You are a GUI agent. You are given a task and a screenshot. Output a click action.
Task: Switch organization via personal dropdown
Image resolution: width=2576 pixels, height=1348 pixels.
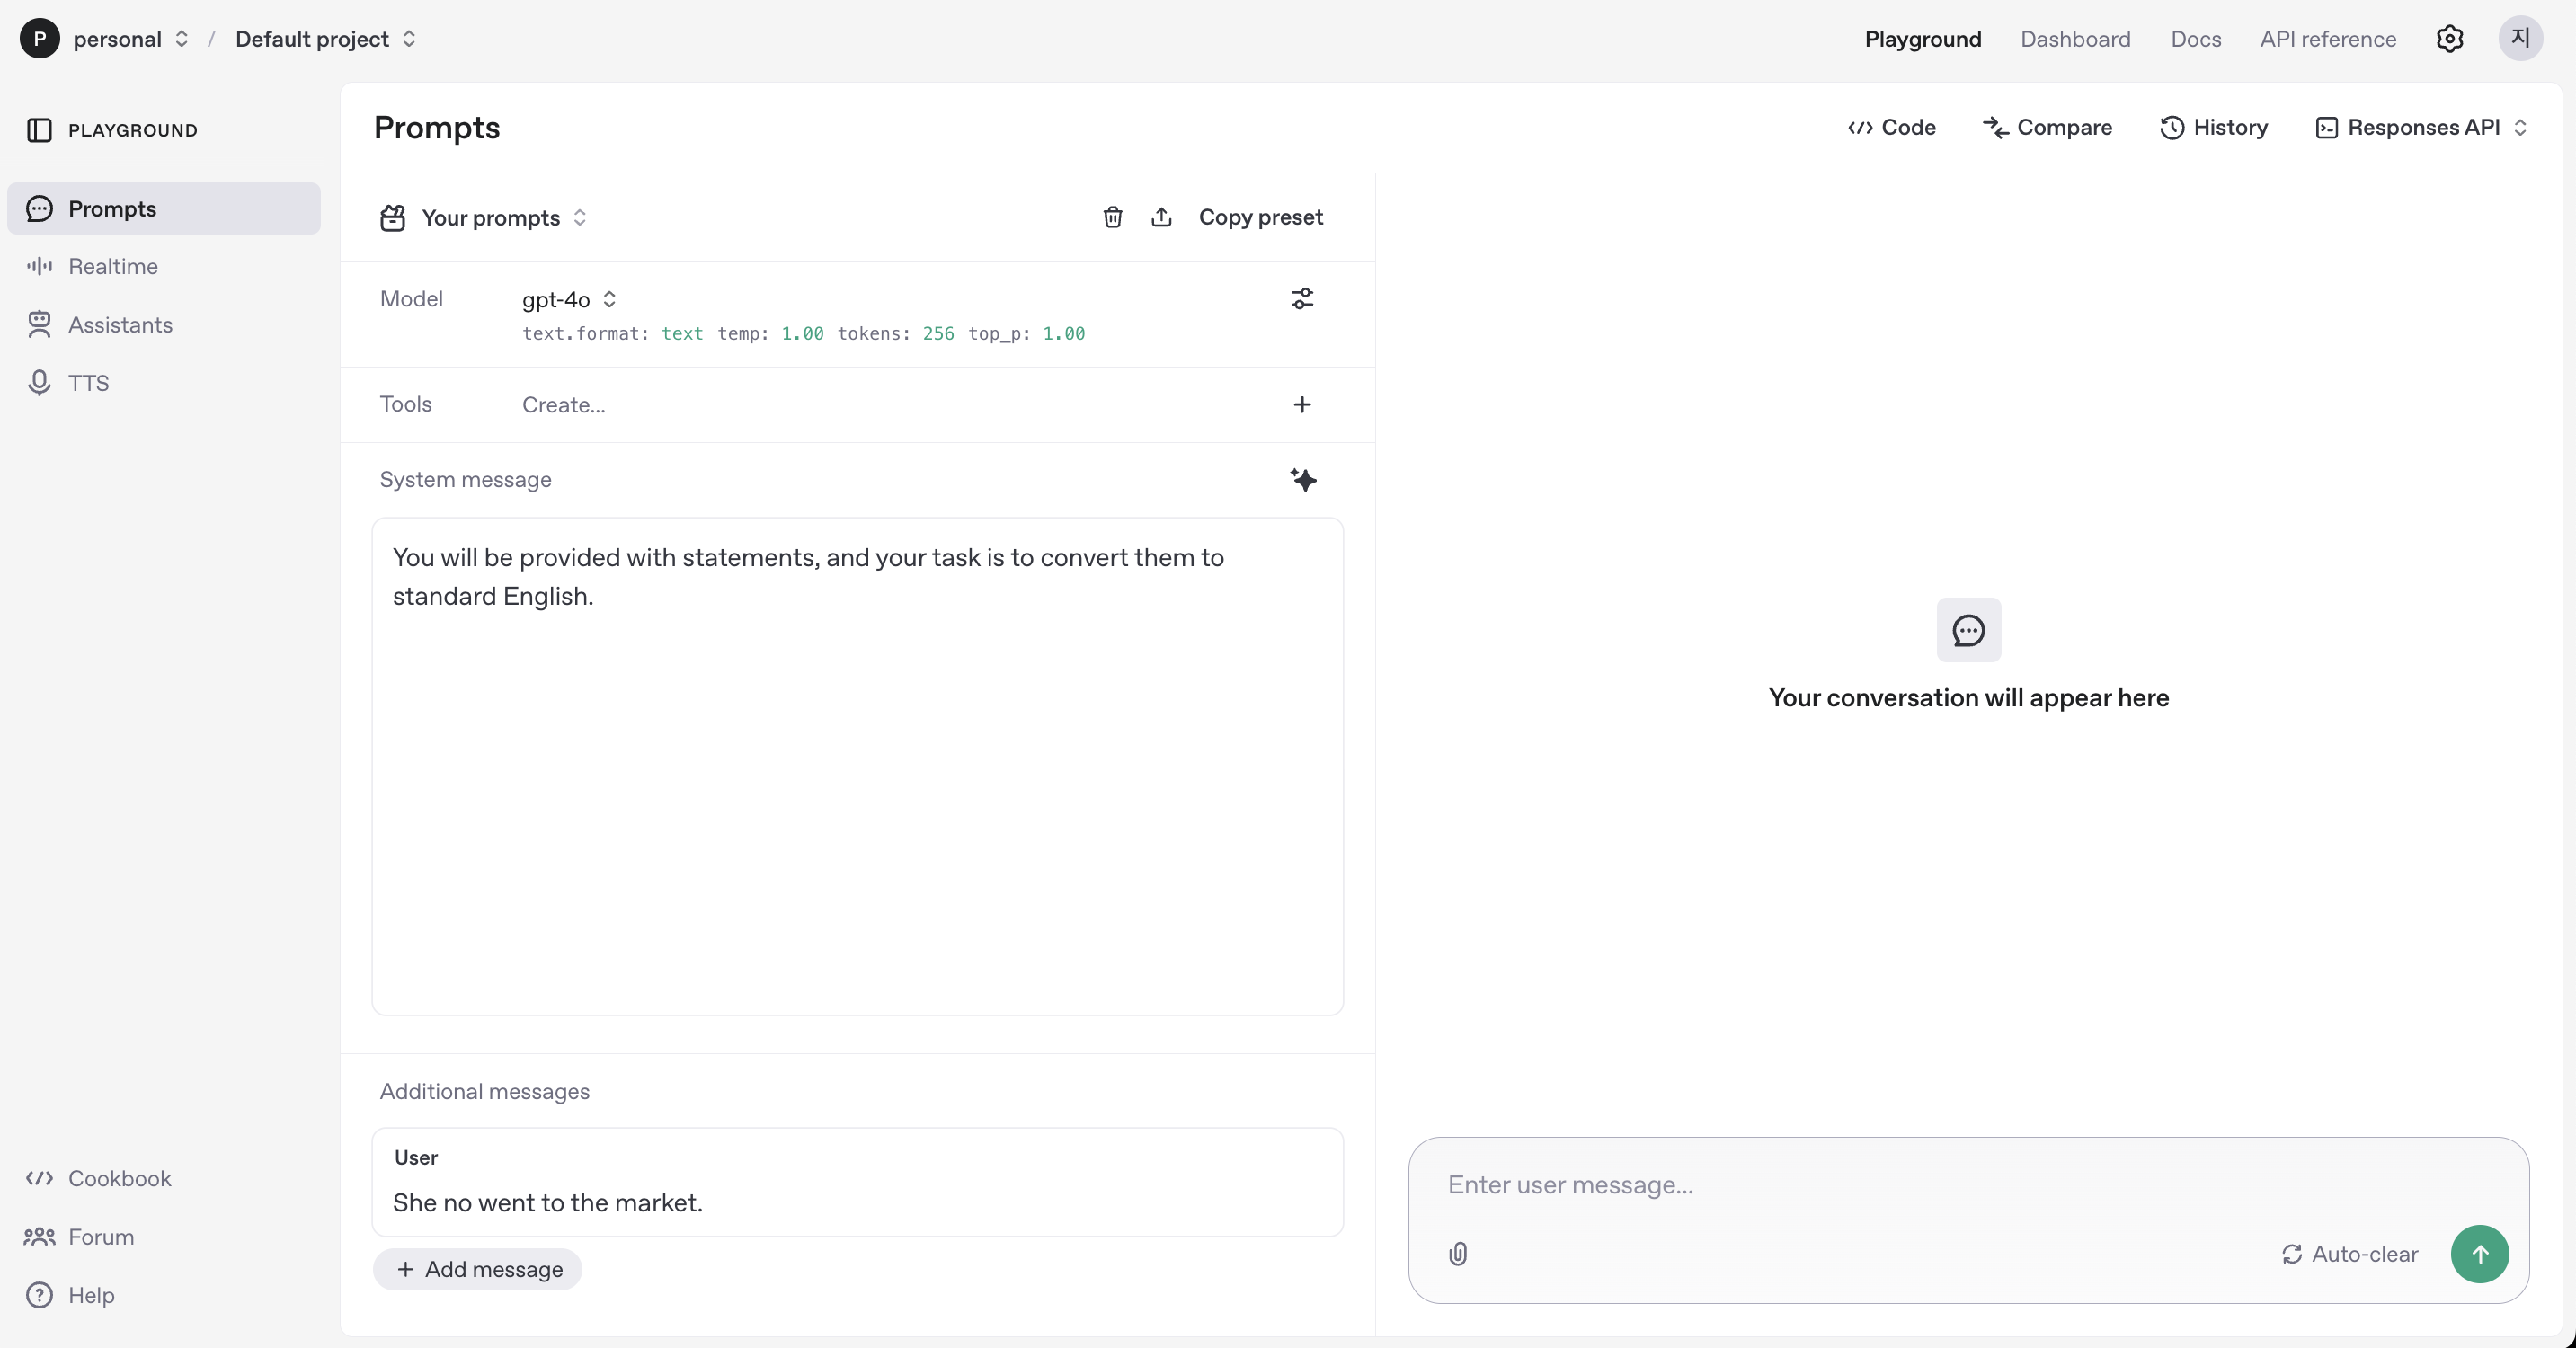point(130,39)
